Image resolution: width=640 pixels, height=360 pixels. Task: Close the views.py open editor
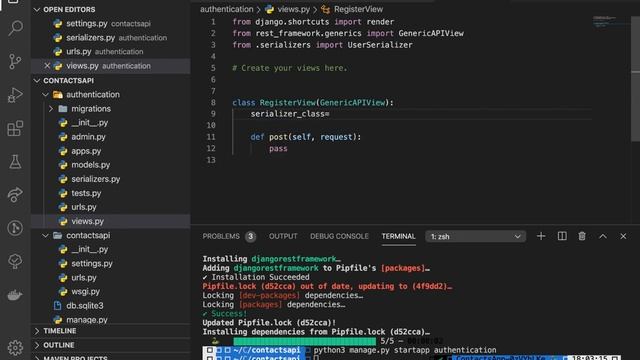(x=47, y=66)
